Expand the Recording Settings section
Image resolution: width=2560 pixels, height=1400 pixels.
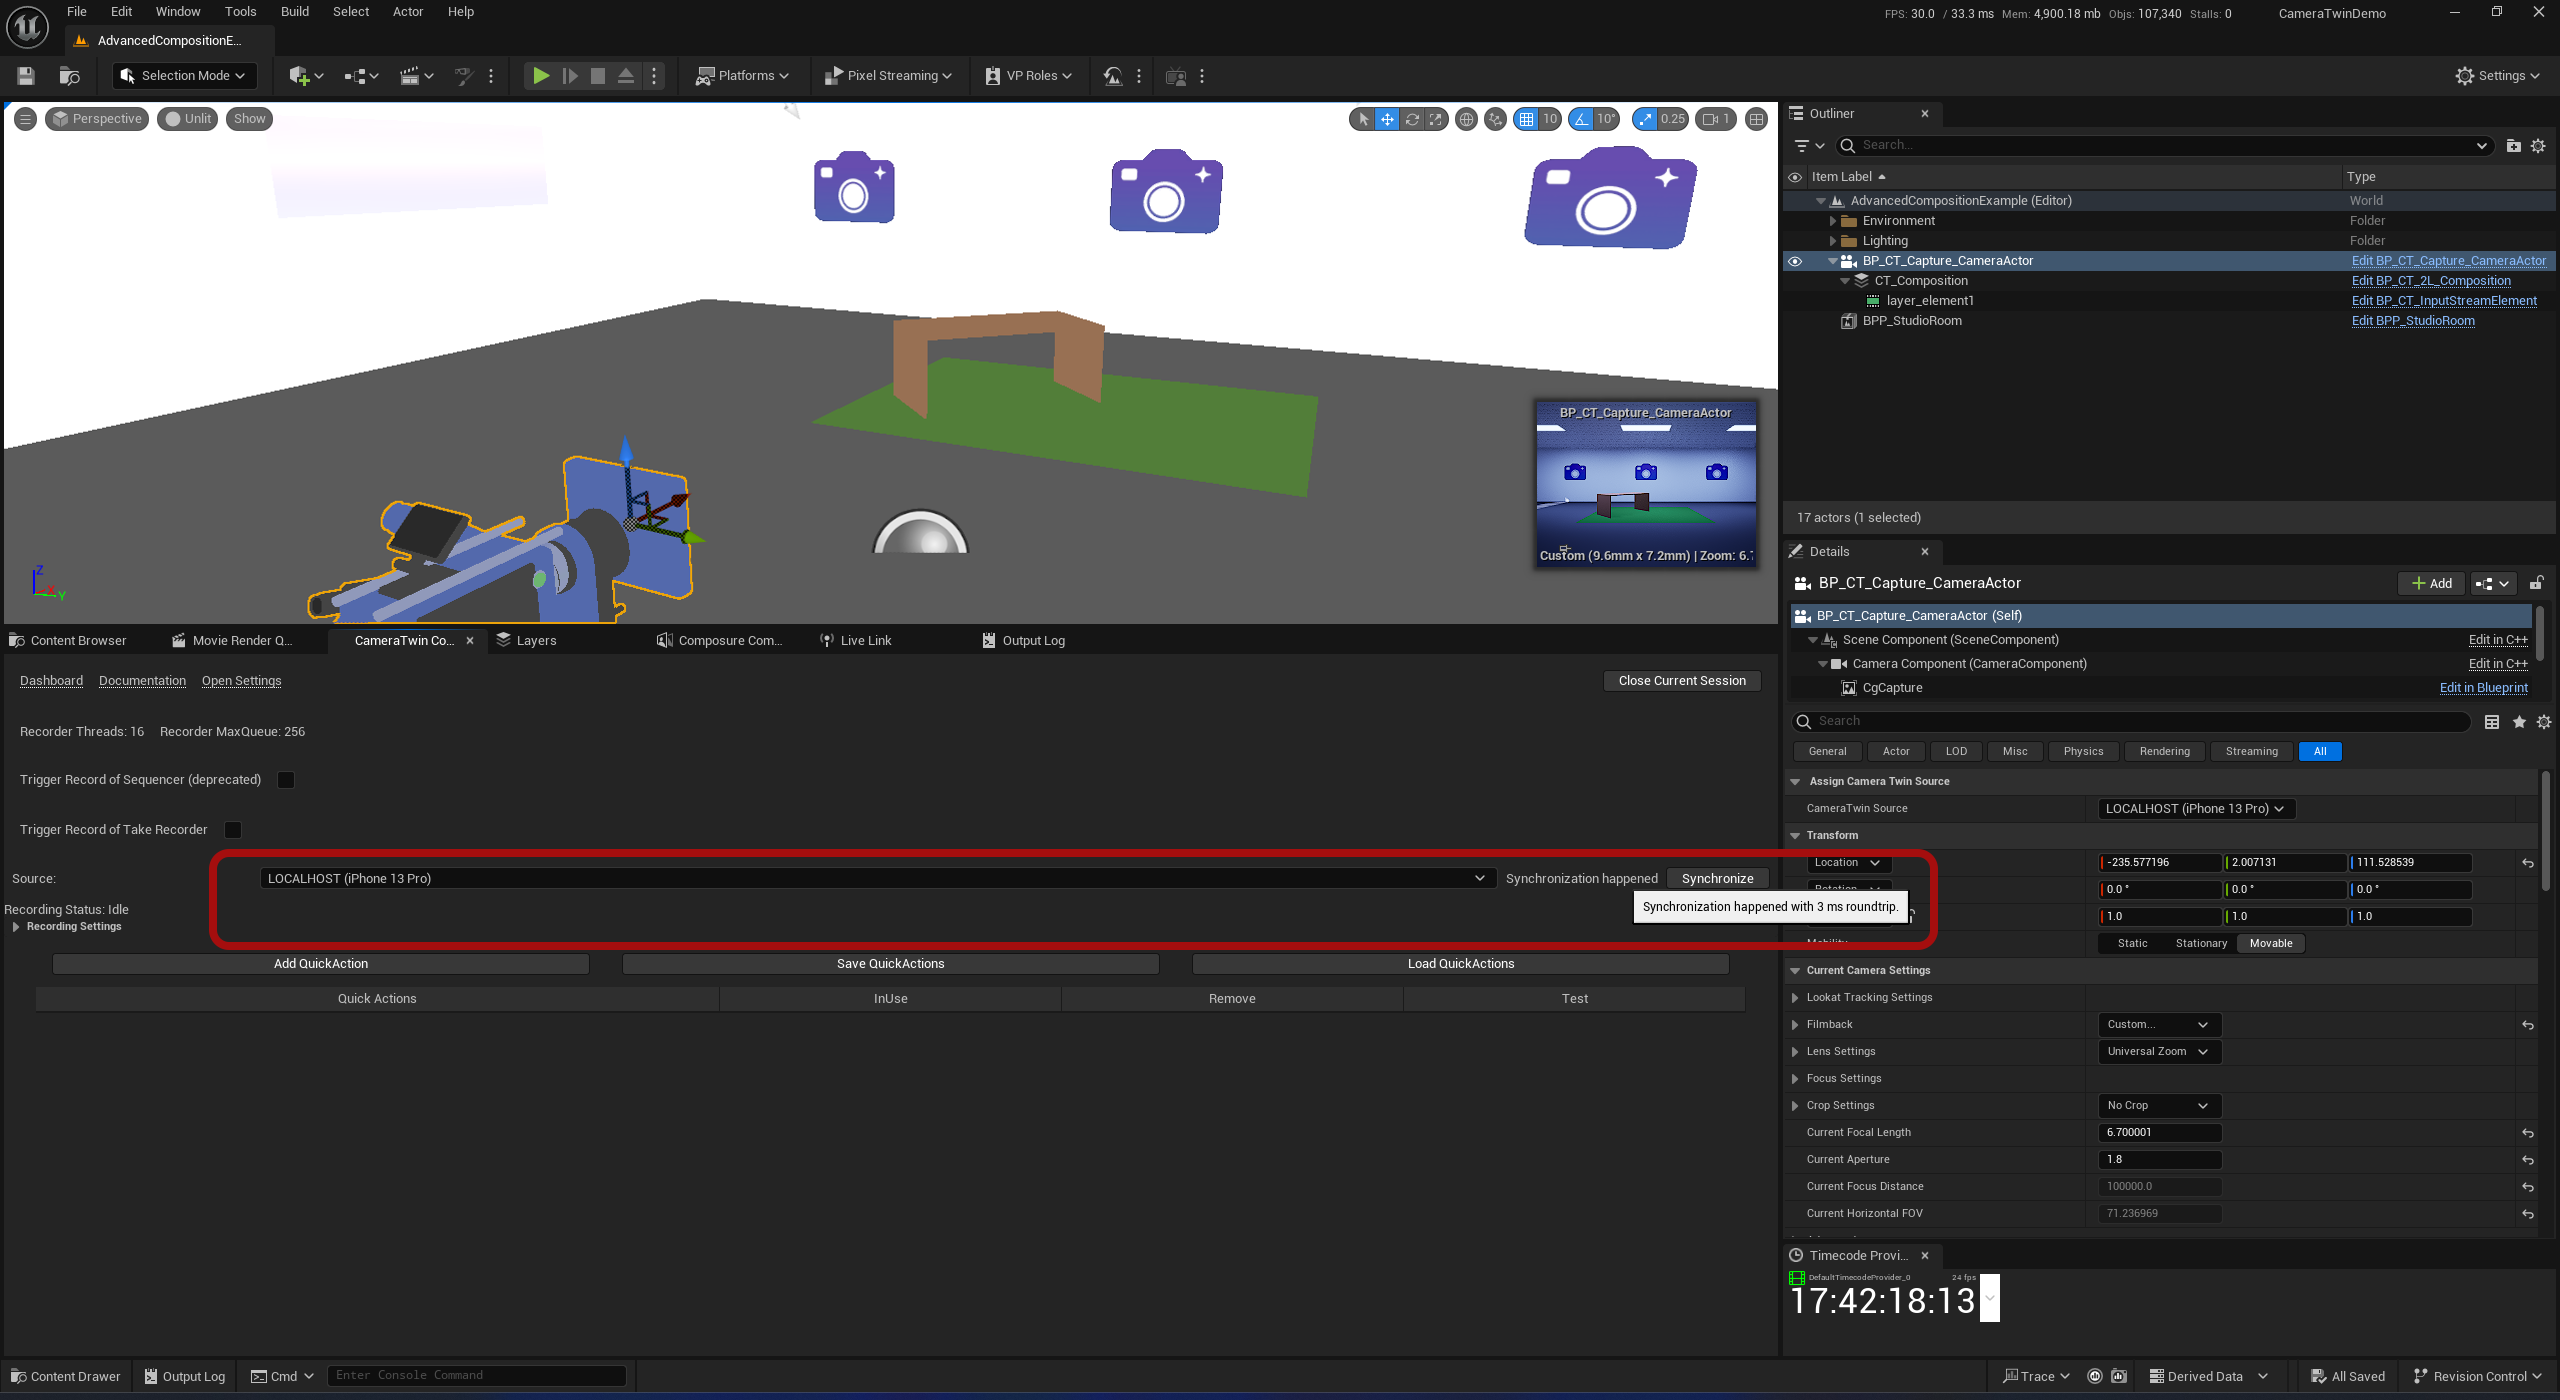pos(16,927)
